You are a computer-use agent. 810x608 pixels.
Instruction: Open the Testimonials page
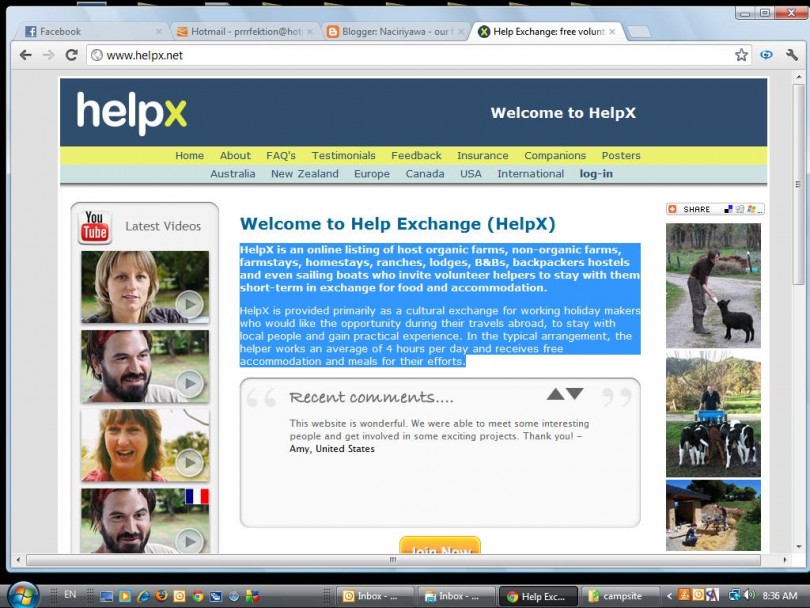[344, 155]
